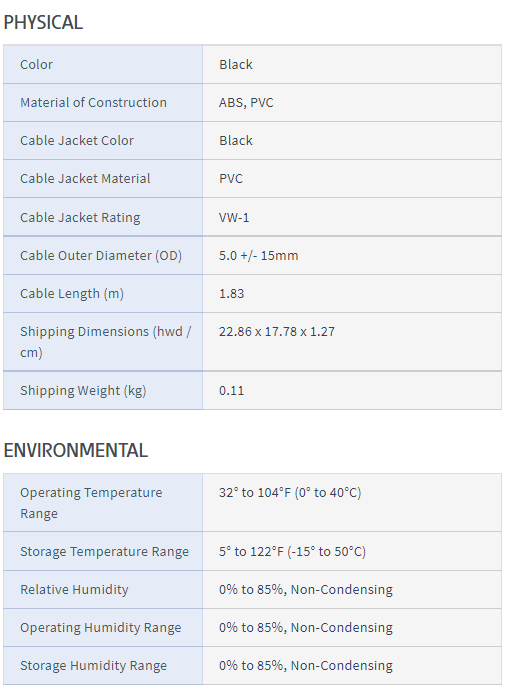Click the Cable Jacket Material value PVC

[x=231, y=178]
